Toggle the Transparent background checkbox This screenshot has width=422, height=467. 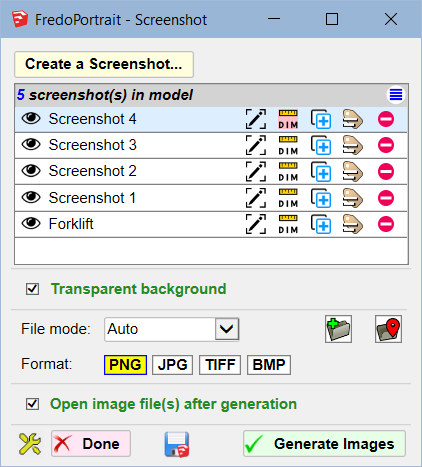pyautogui.click(x=32, y=289)
